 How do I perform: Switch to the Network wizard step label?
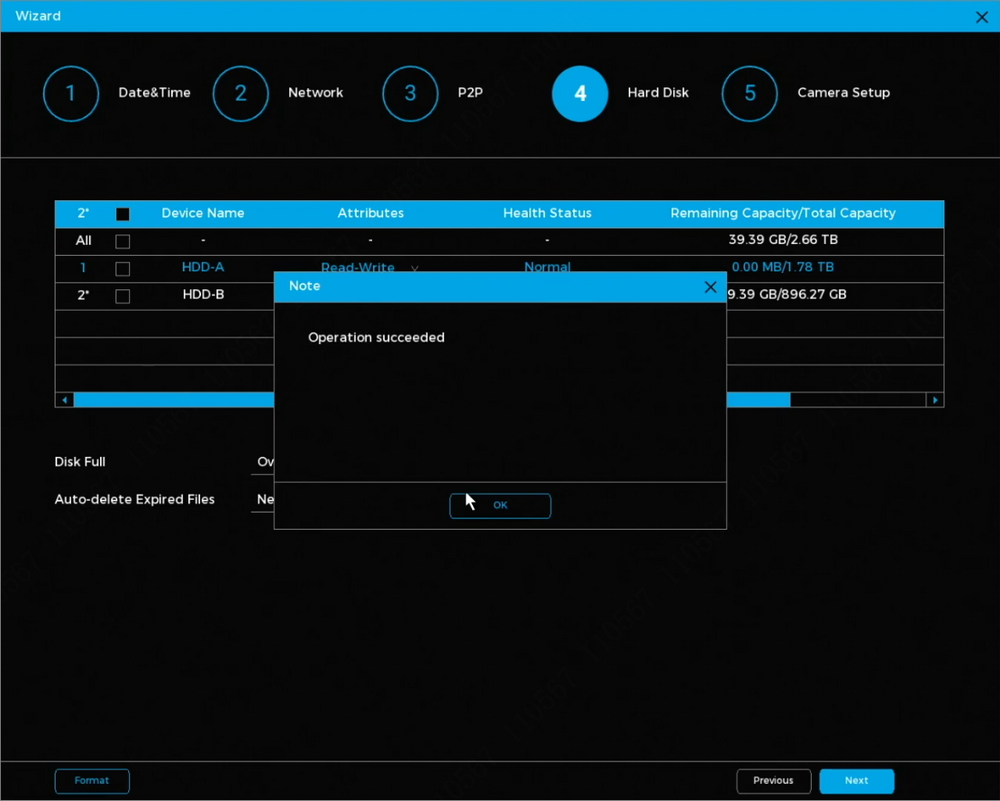[x=315, y=93]
